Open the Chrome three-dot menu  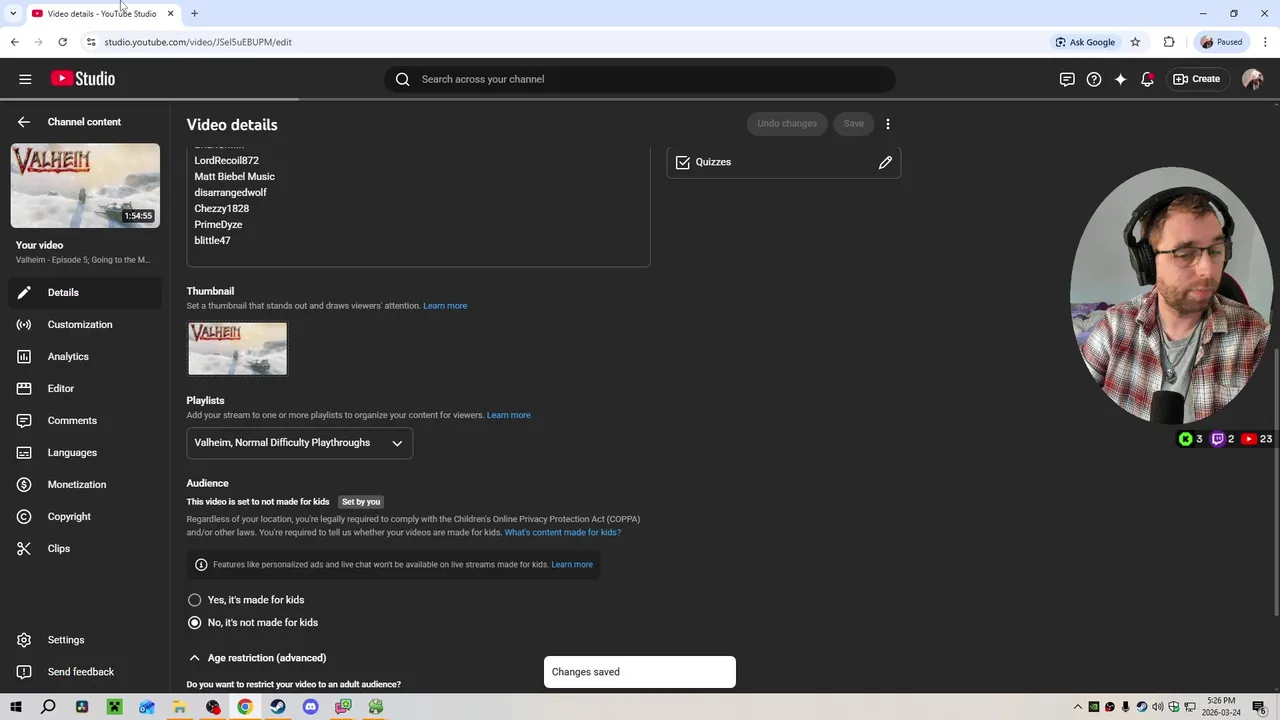pyautogui.click(x=1265, y=42)
